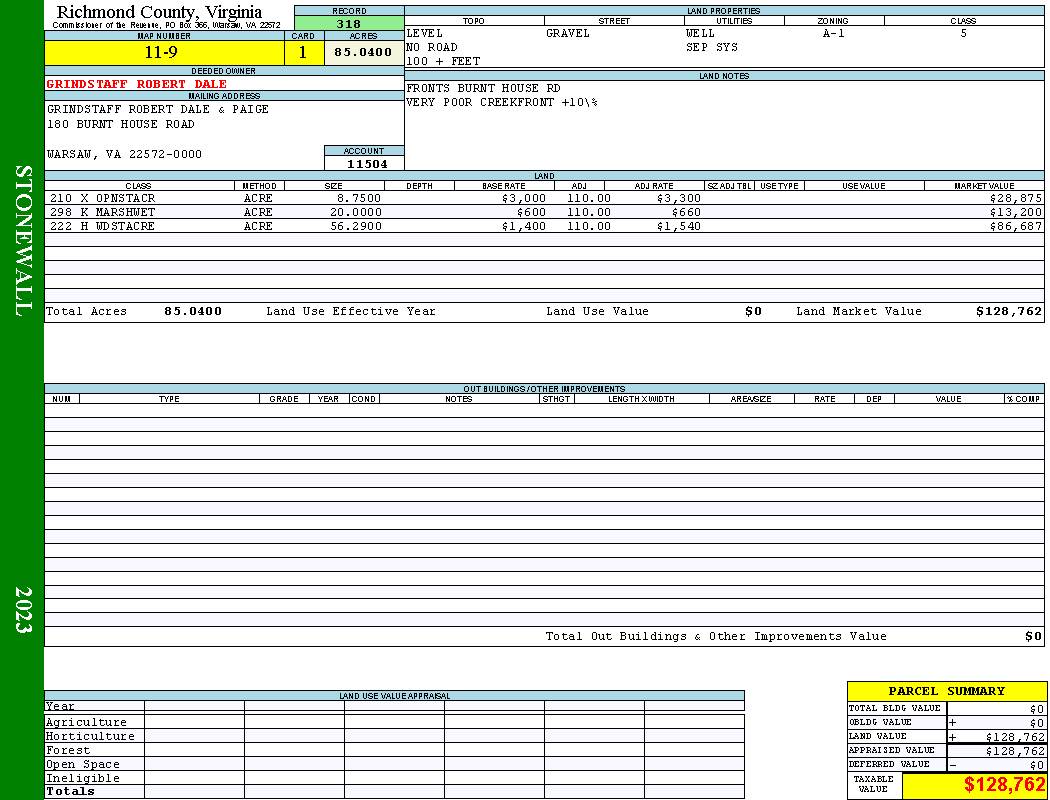Select topo value LEVEL

pyautogui.click(x=425, y=33)
